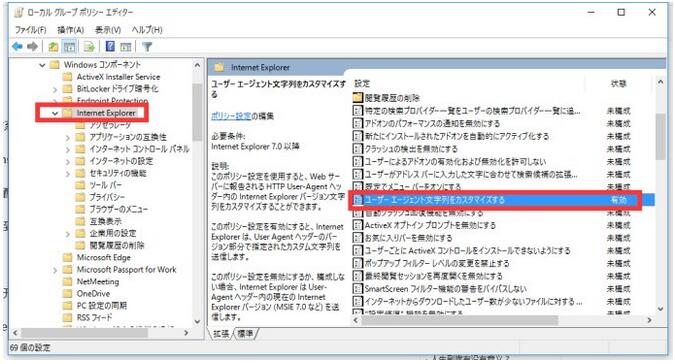675x364 pixels.
Task: Select PC 設定の同期 tree folder
Action: coord(102,305)
